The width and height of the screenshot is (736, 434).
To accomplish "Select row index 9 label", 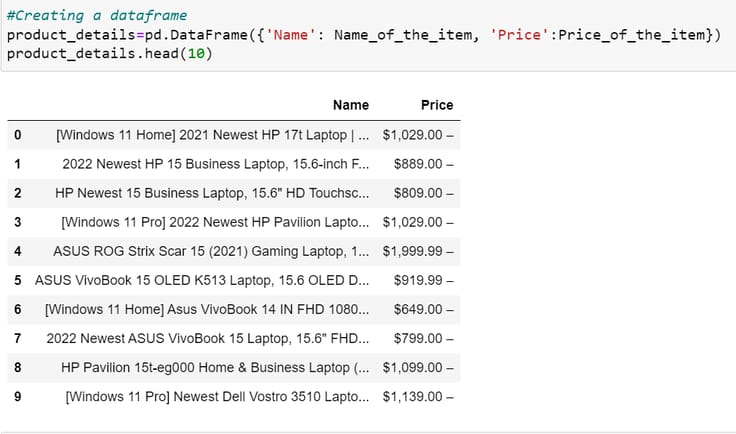I will (x=17, y=397).
